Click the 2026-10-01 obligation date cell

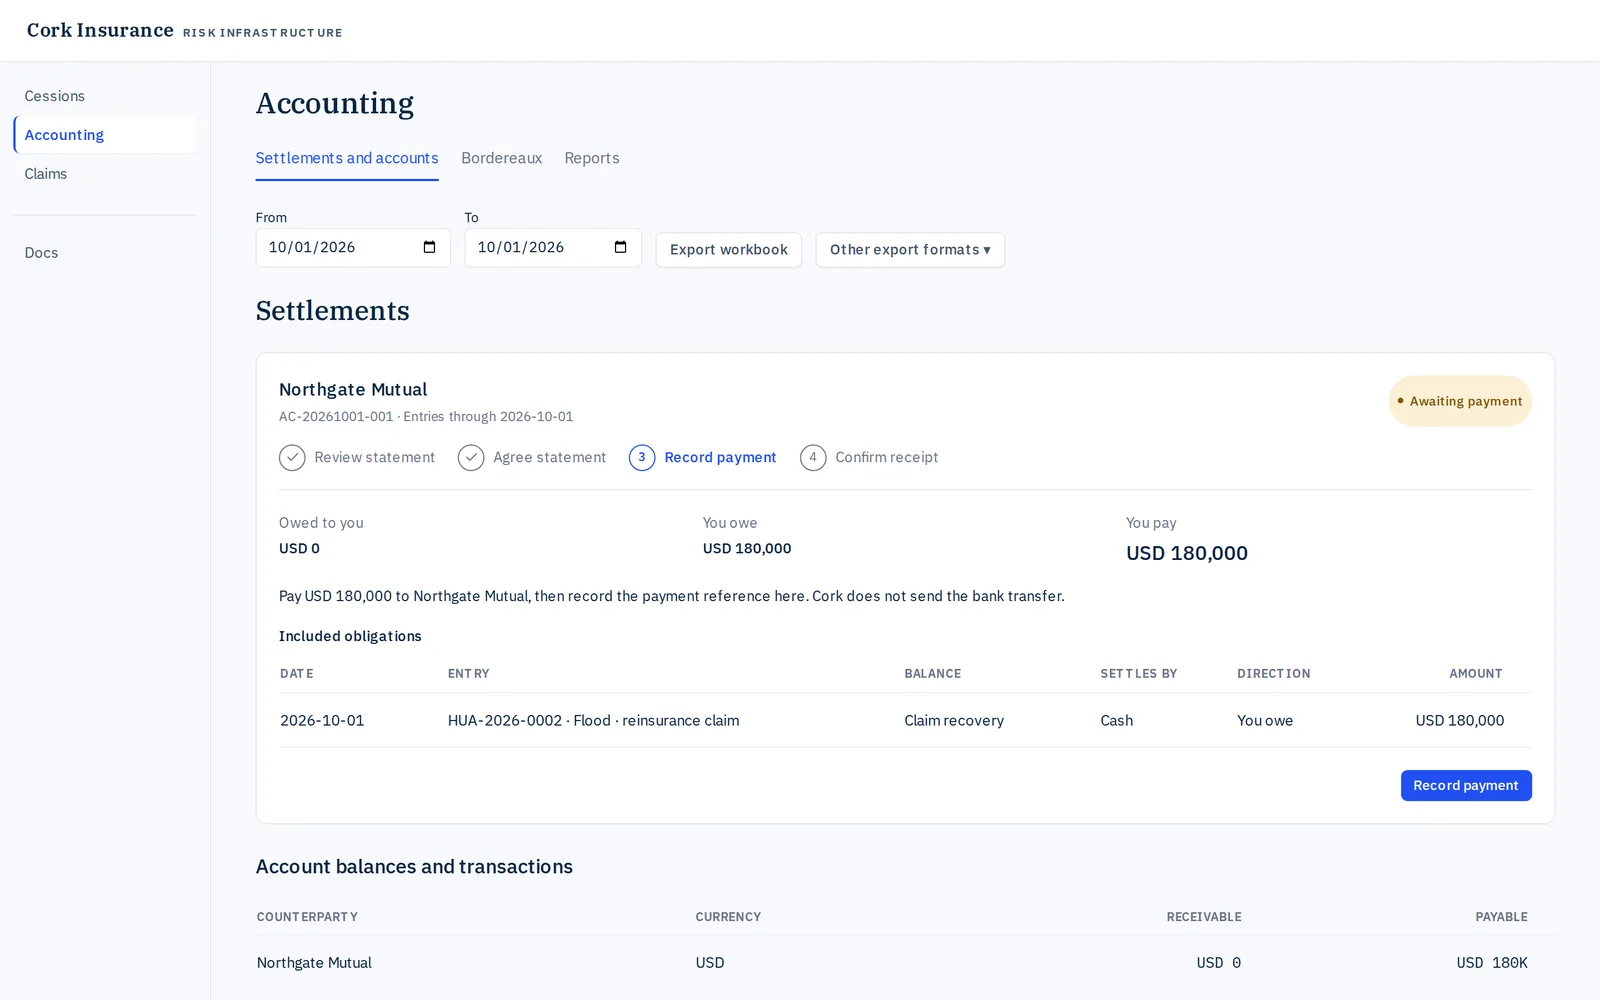click(322, 720)
